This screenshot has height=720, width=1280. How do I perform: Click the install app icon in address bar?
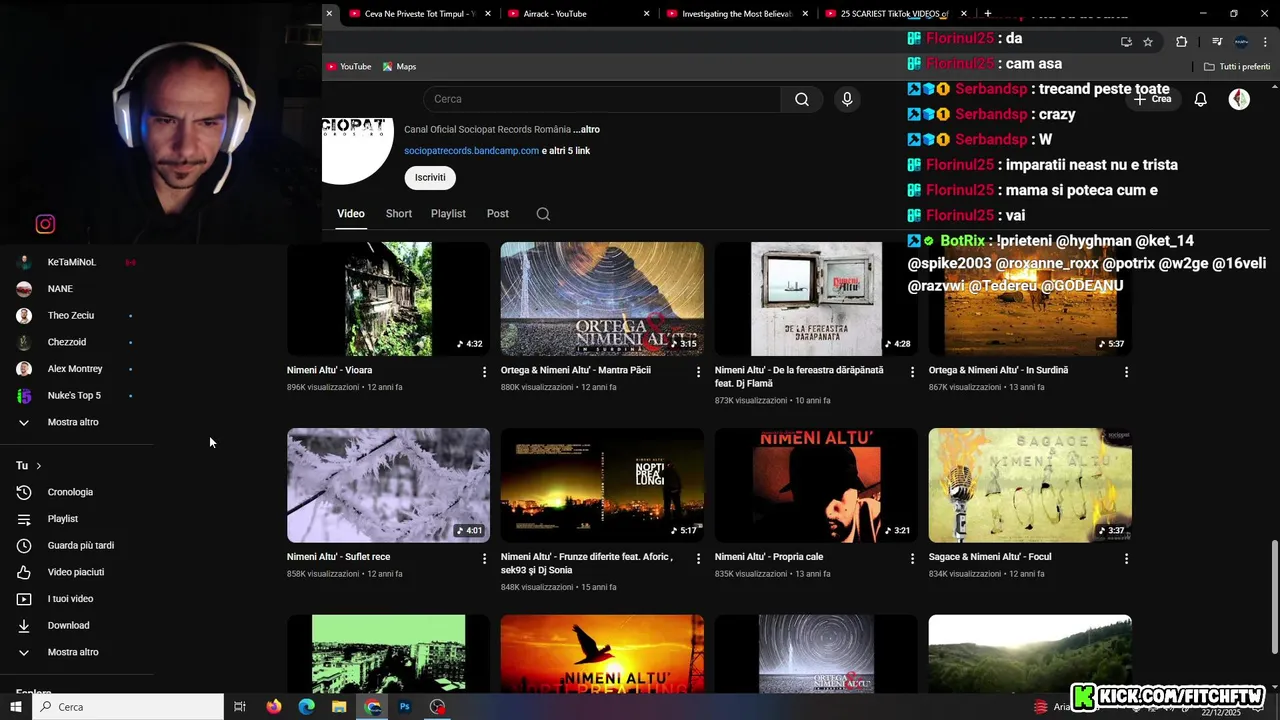[x=1126, y=42]
